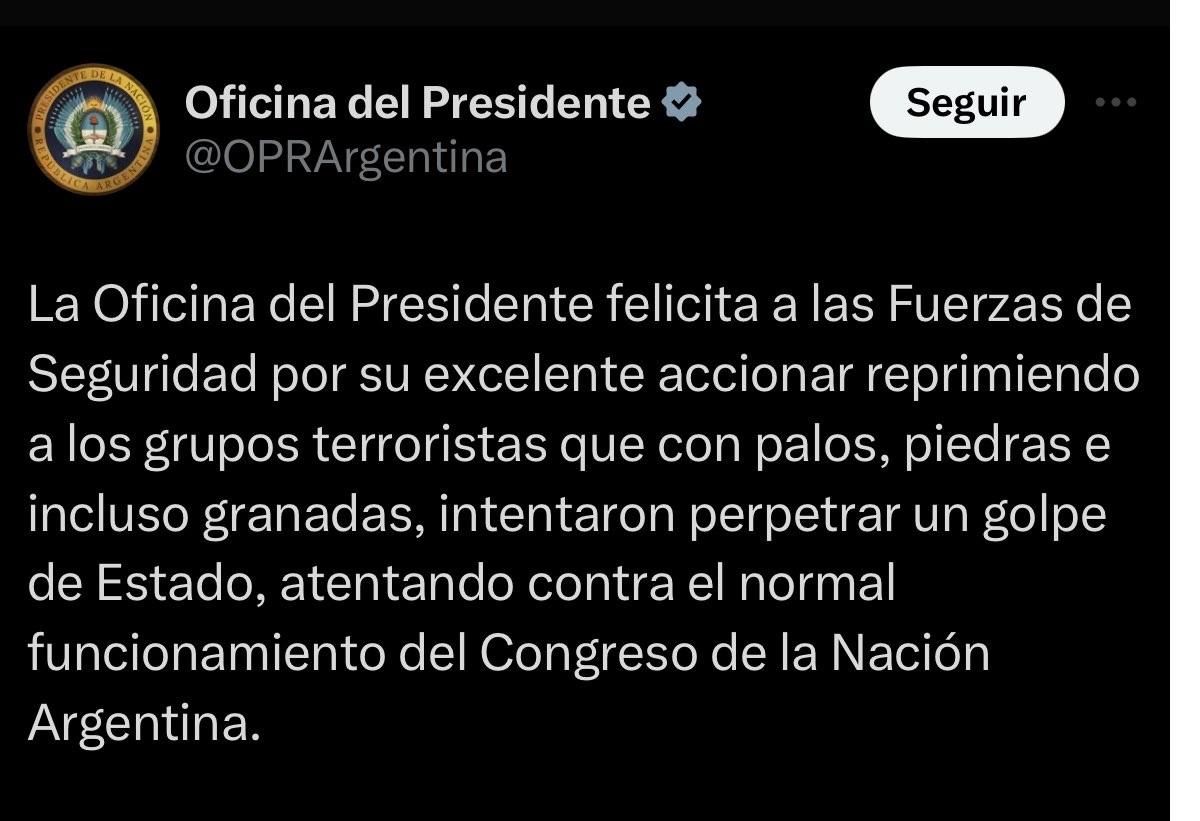Click the words "Fuerzas de" in tweet
This screenshot has width=1200, height=821.
(x=1010, y=306)
